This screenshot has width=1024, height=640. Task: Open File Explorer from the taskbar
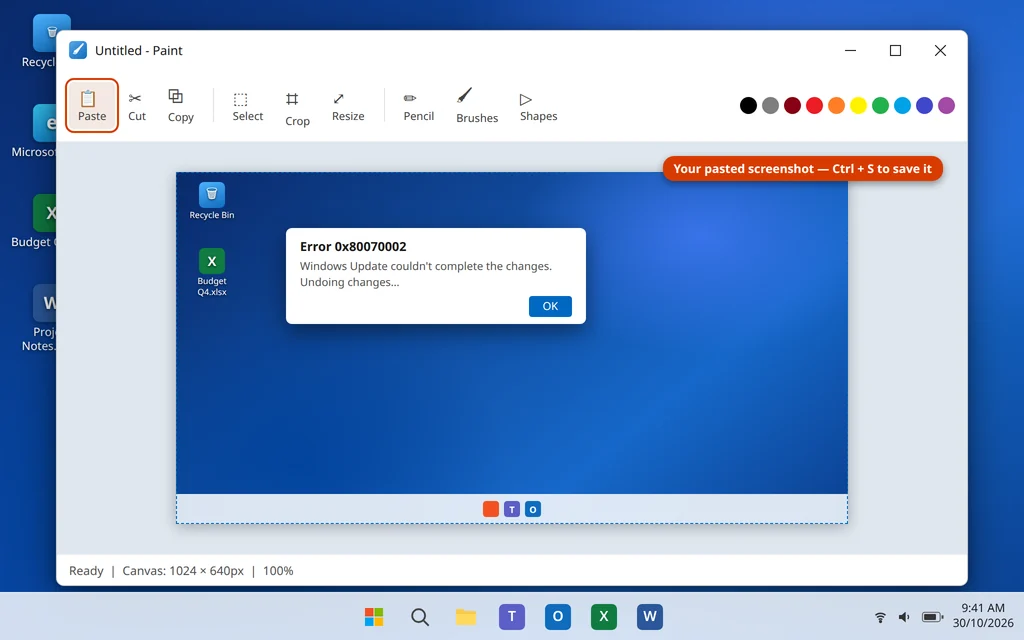pyautogui.click(x=466, y=616)
